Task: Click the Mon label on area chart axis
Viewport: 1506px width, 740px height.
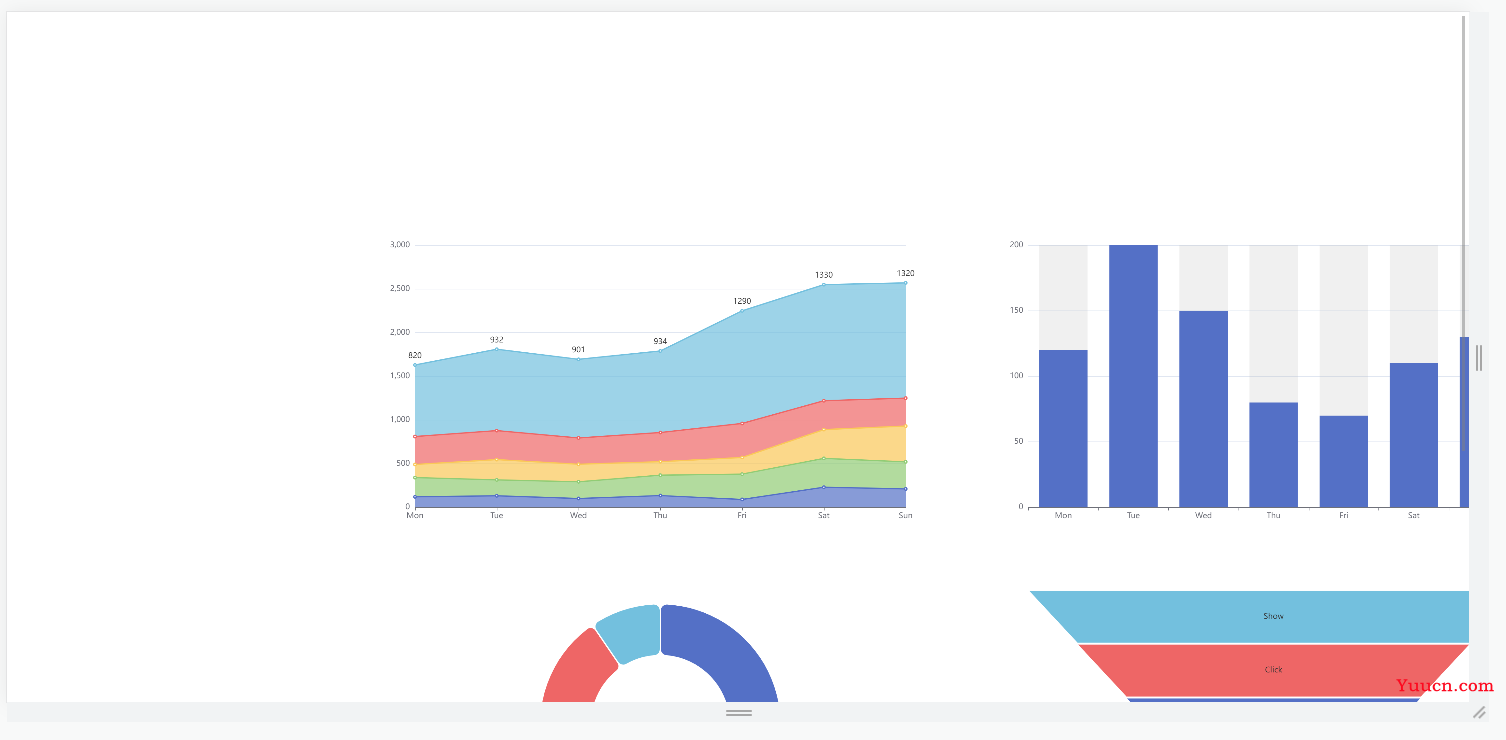Action: coord(415,516)
